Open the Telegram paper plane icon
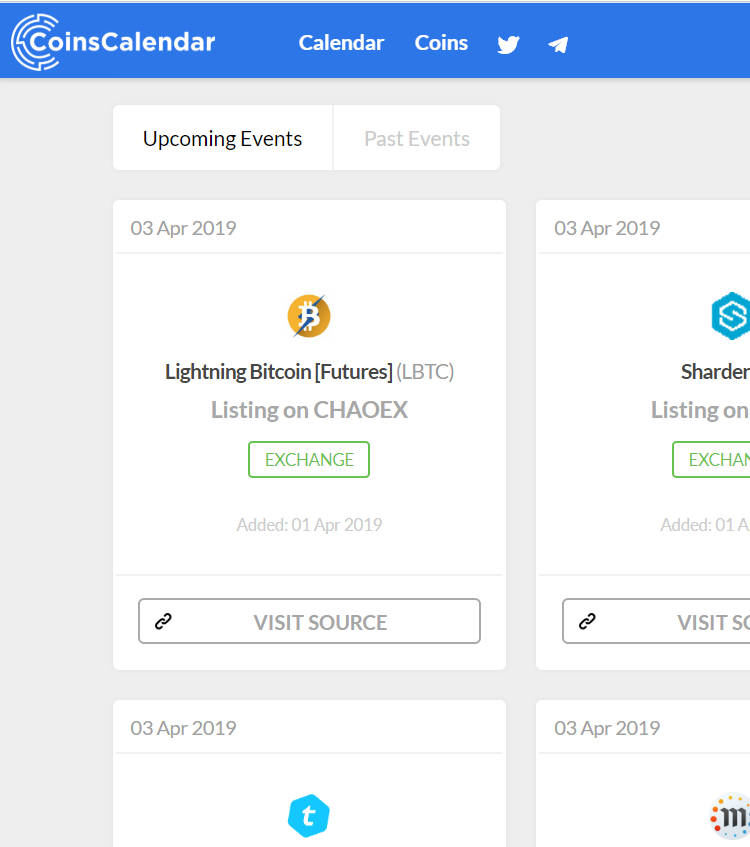 click(558, 44)
